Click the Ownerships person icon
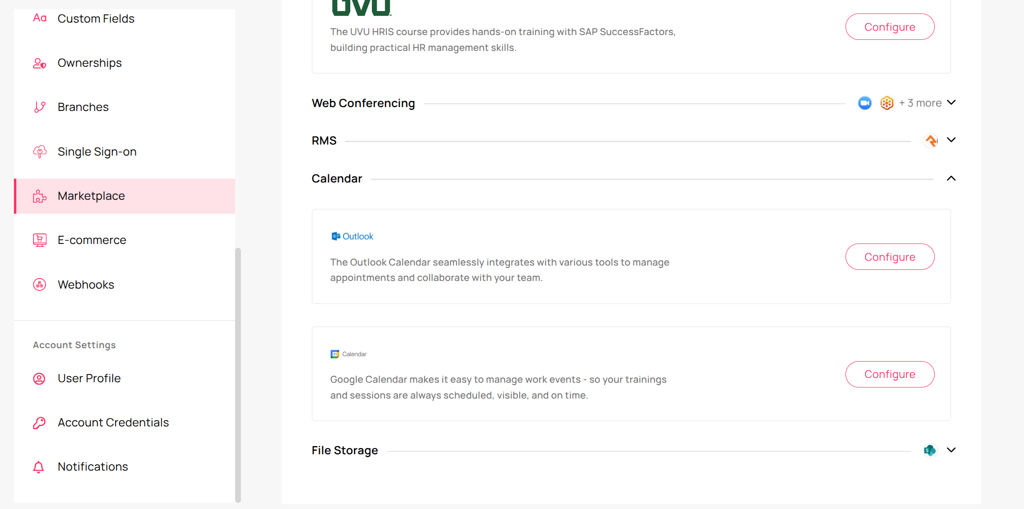Screen dimensions: 1024x509 pyautogui.click(x=40, y=63)
